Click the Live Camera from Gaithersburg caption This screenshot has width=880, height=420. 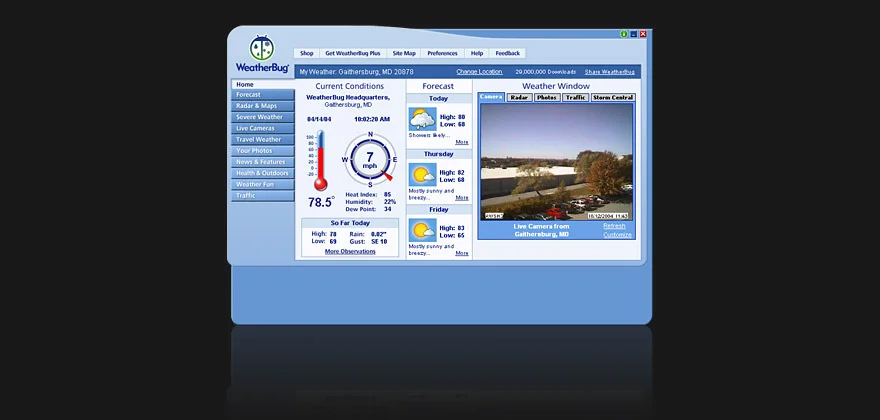coord(542,230)
